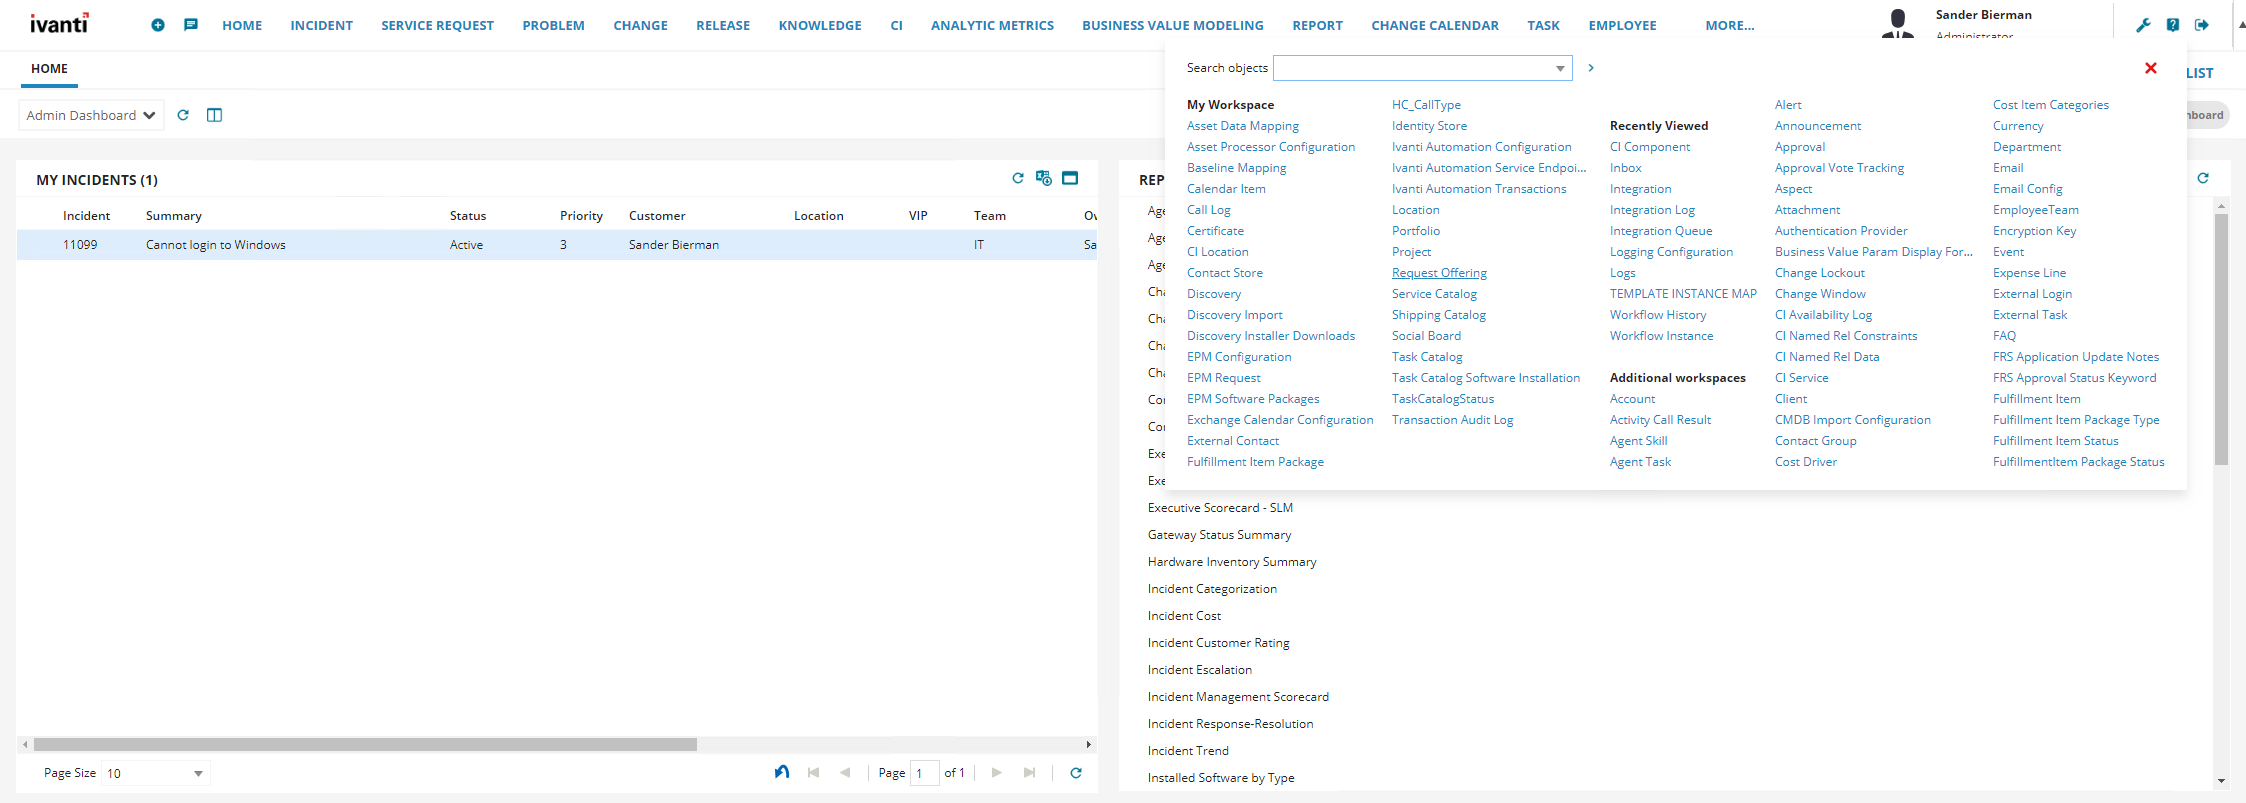This screenshot has width=2246, height=803.
Task: Click the logout arrow icon
Action: pos(2202,25)
